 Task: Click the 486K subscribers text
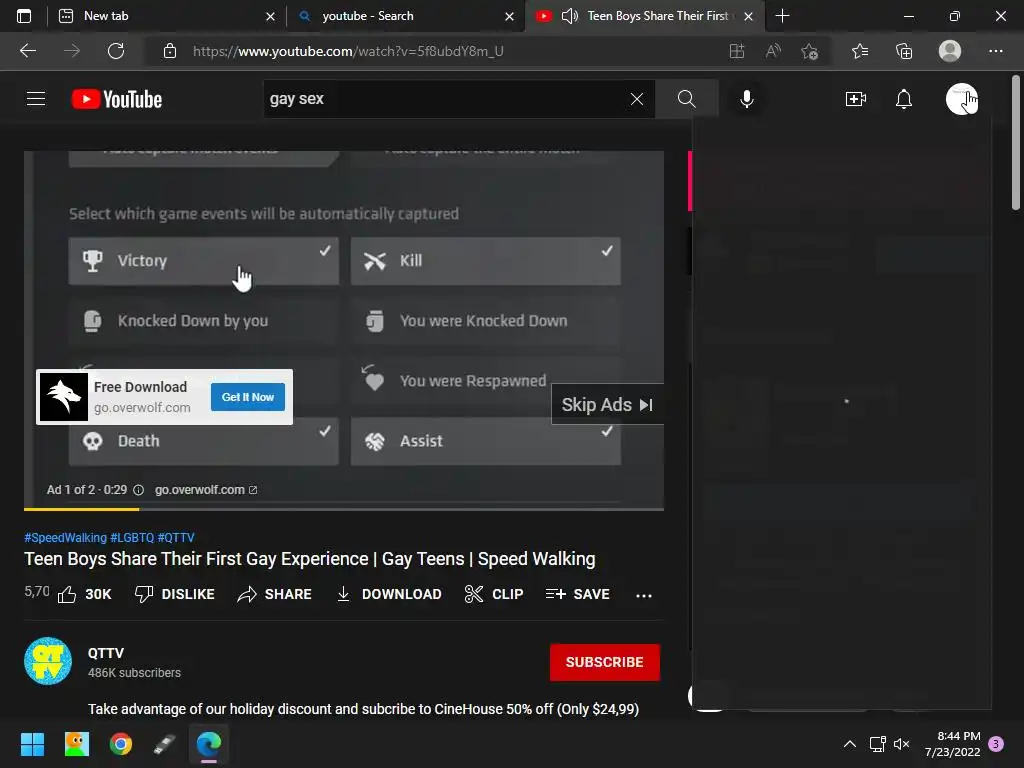tap(135, 673)
